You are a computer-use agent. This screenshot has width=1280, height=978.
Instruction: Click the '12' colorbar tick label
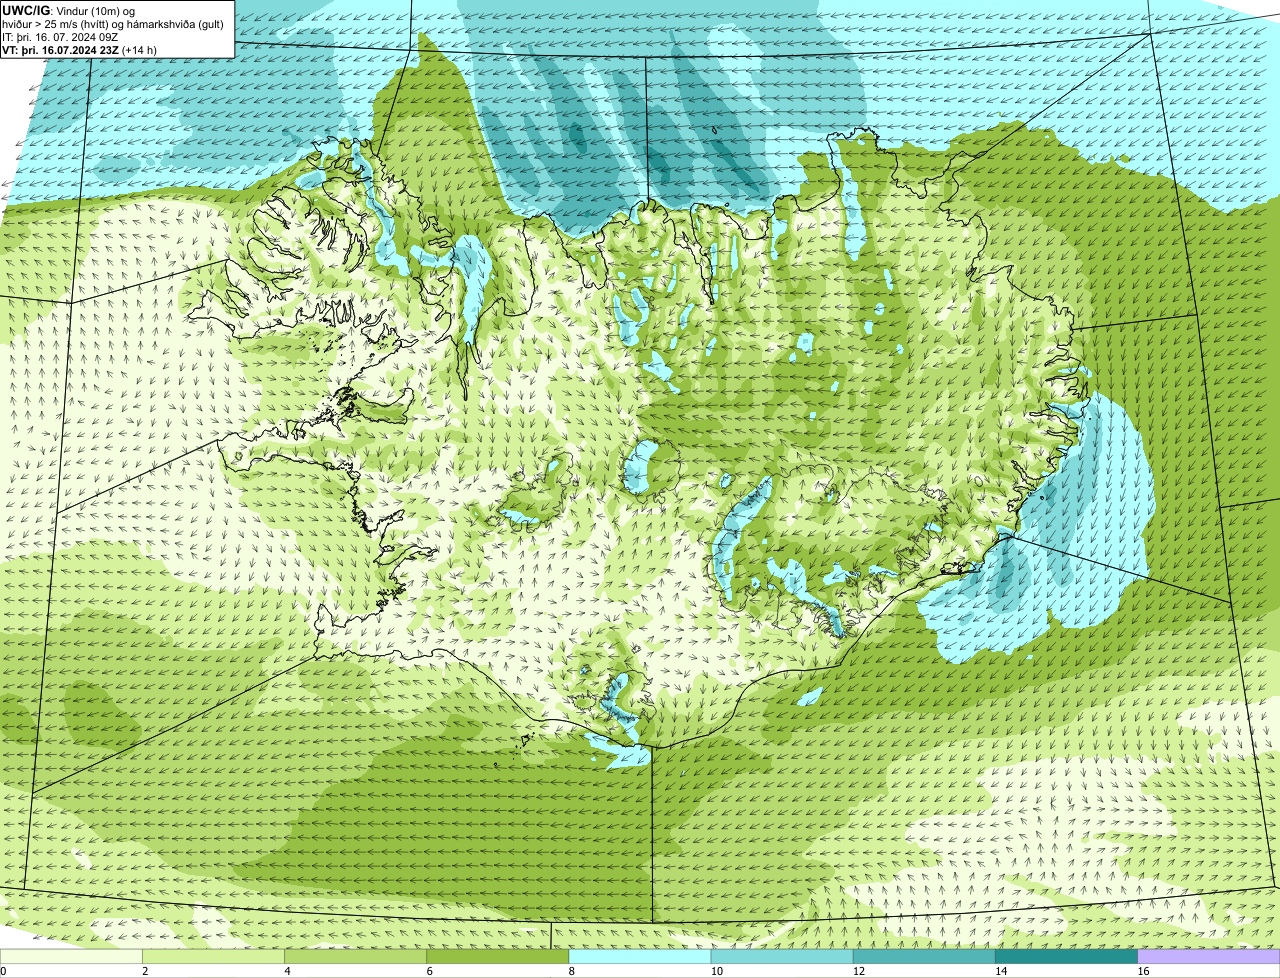point(858,971)
